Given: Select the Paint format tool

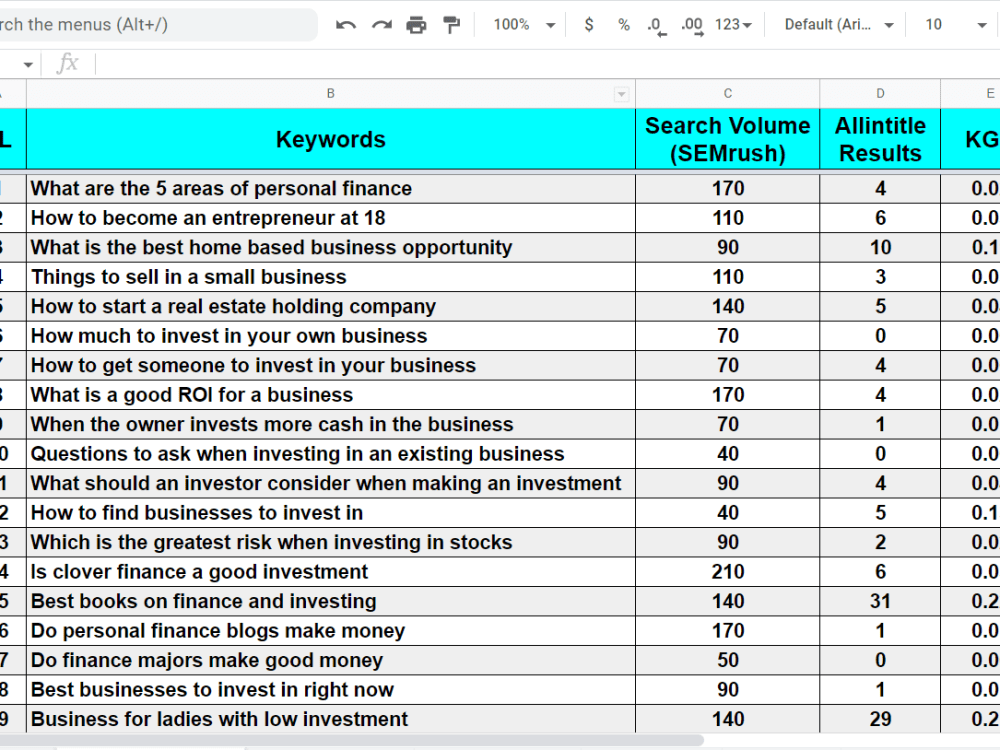Looking at the screenshot, I should click(452, 25).
